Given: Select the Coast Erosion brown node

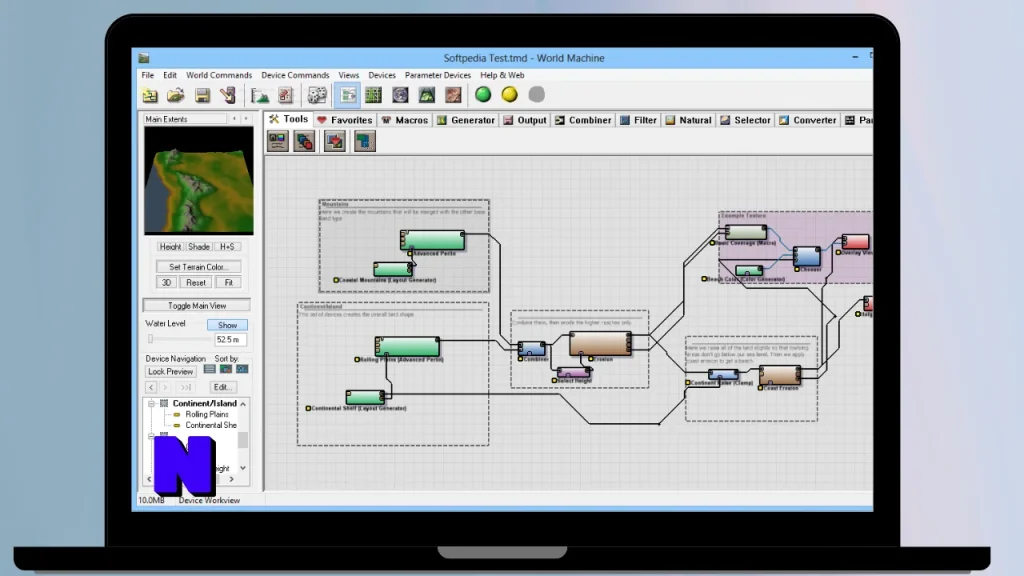Looking at the screenshot, I should tap(780, 375).
